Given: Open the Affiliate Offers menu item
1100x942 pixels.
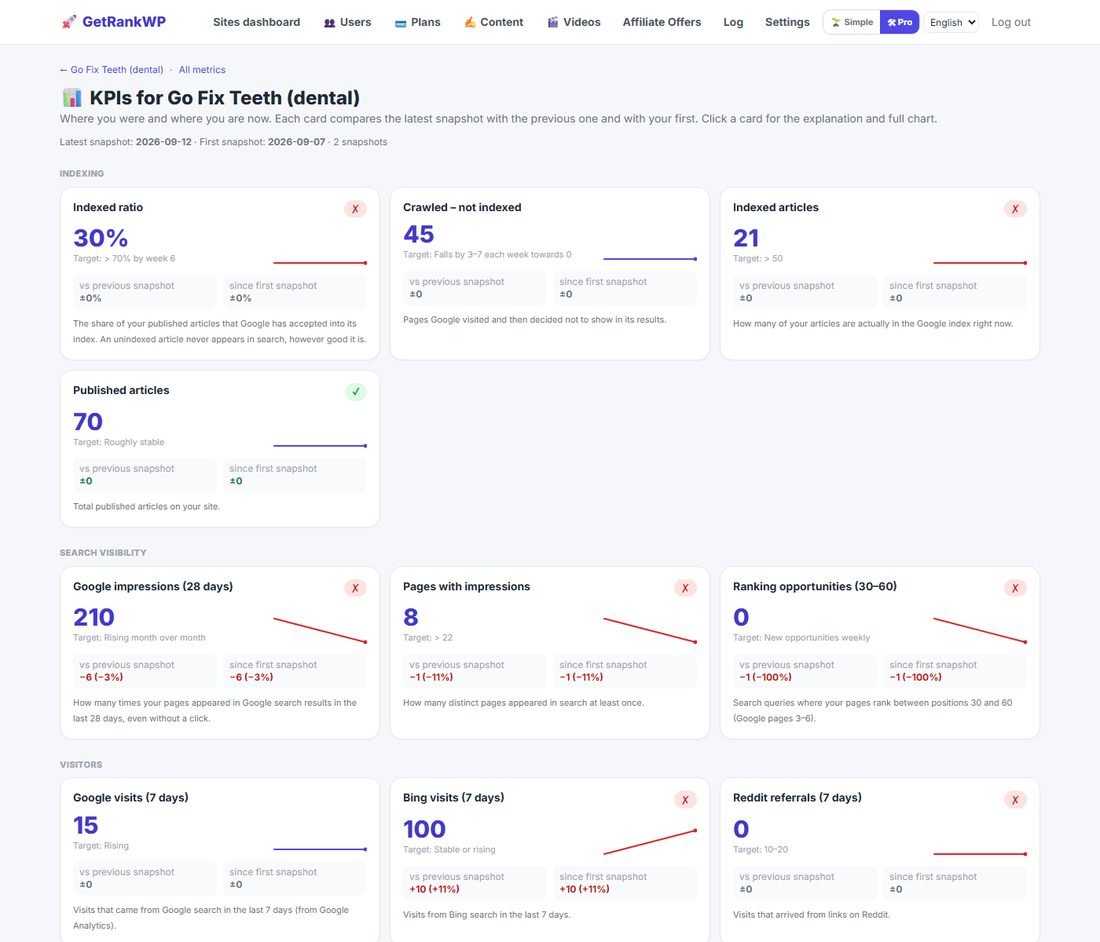Looking at the screenshot, I should [662, 22].
